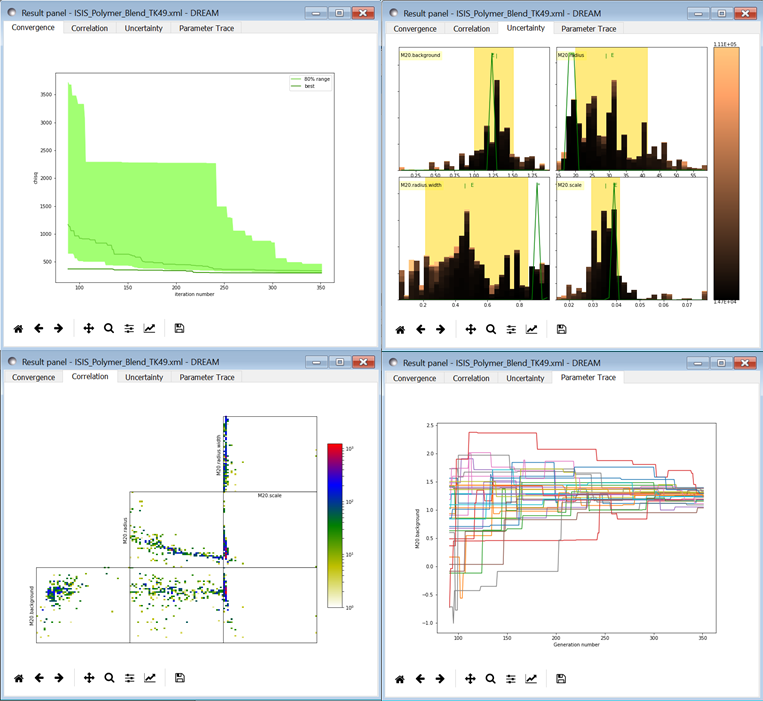Select Zoom tool in bottom-left Correlation panel
This screenshot has height=701, width=763.
point(109,678)
